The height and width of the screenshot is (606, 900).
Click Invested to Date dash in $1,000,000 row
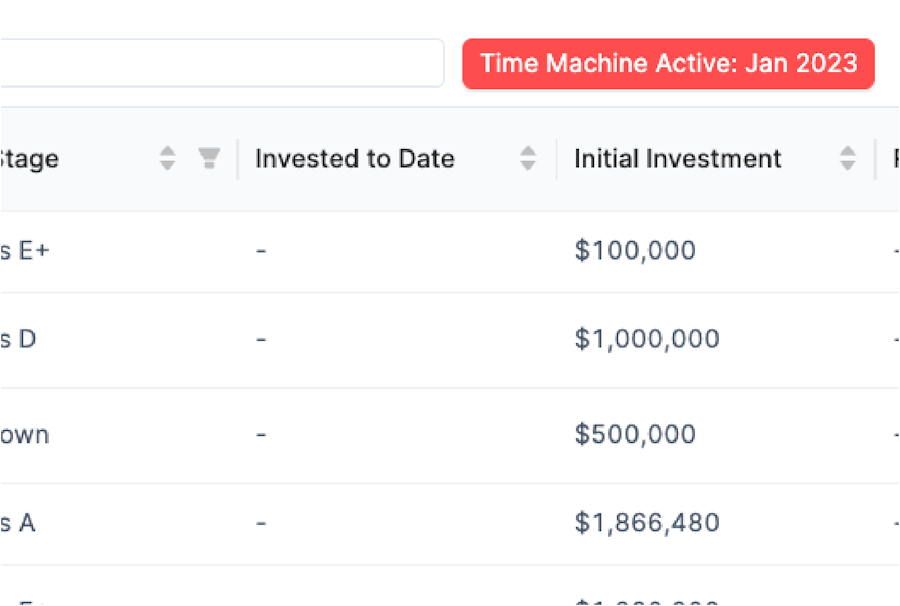[x=261, y=340]
